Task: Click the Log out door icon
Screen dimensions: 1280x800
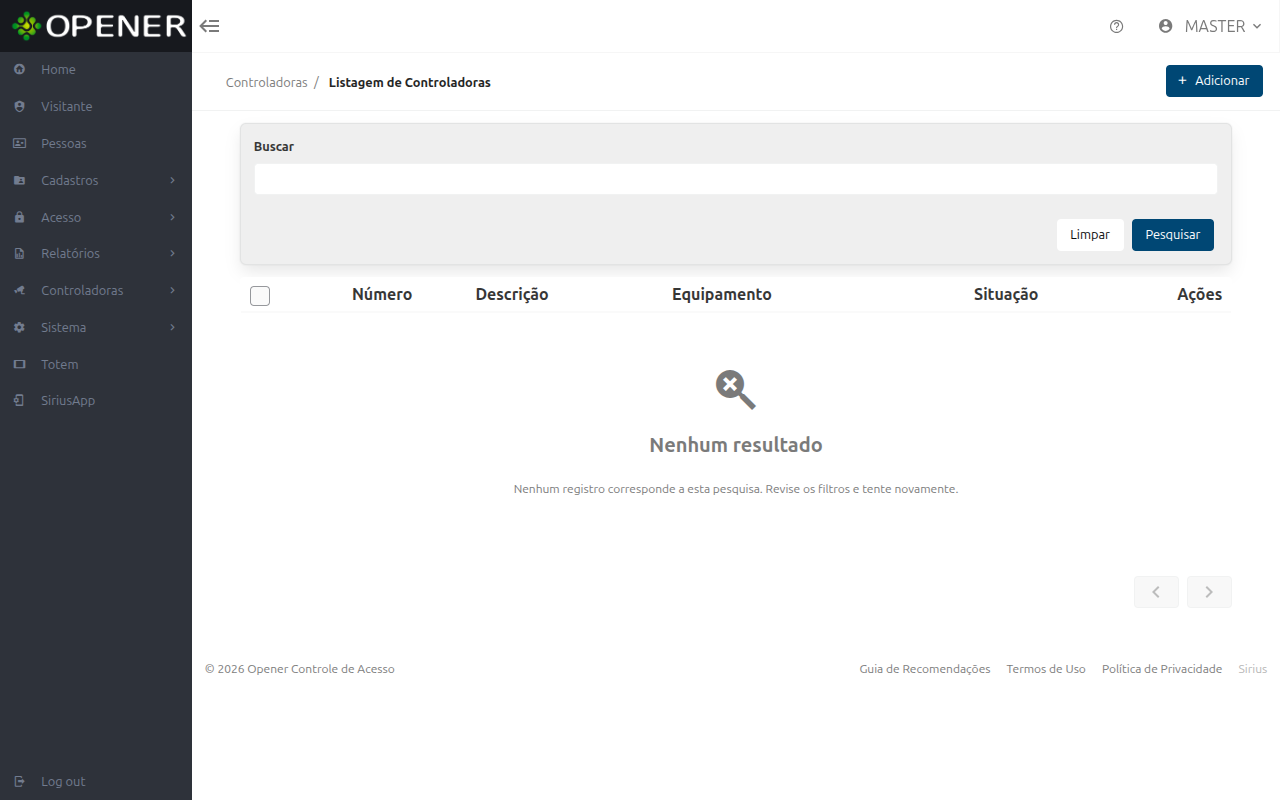Action: (x=19, y=782)
